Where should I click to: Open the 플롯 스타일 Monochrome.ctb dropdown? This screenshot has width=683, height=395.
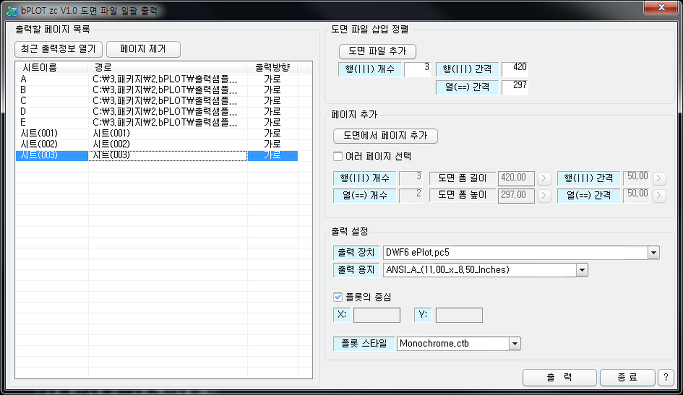pyautogui.click(x=514, y=344)
